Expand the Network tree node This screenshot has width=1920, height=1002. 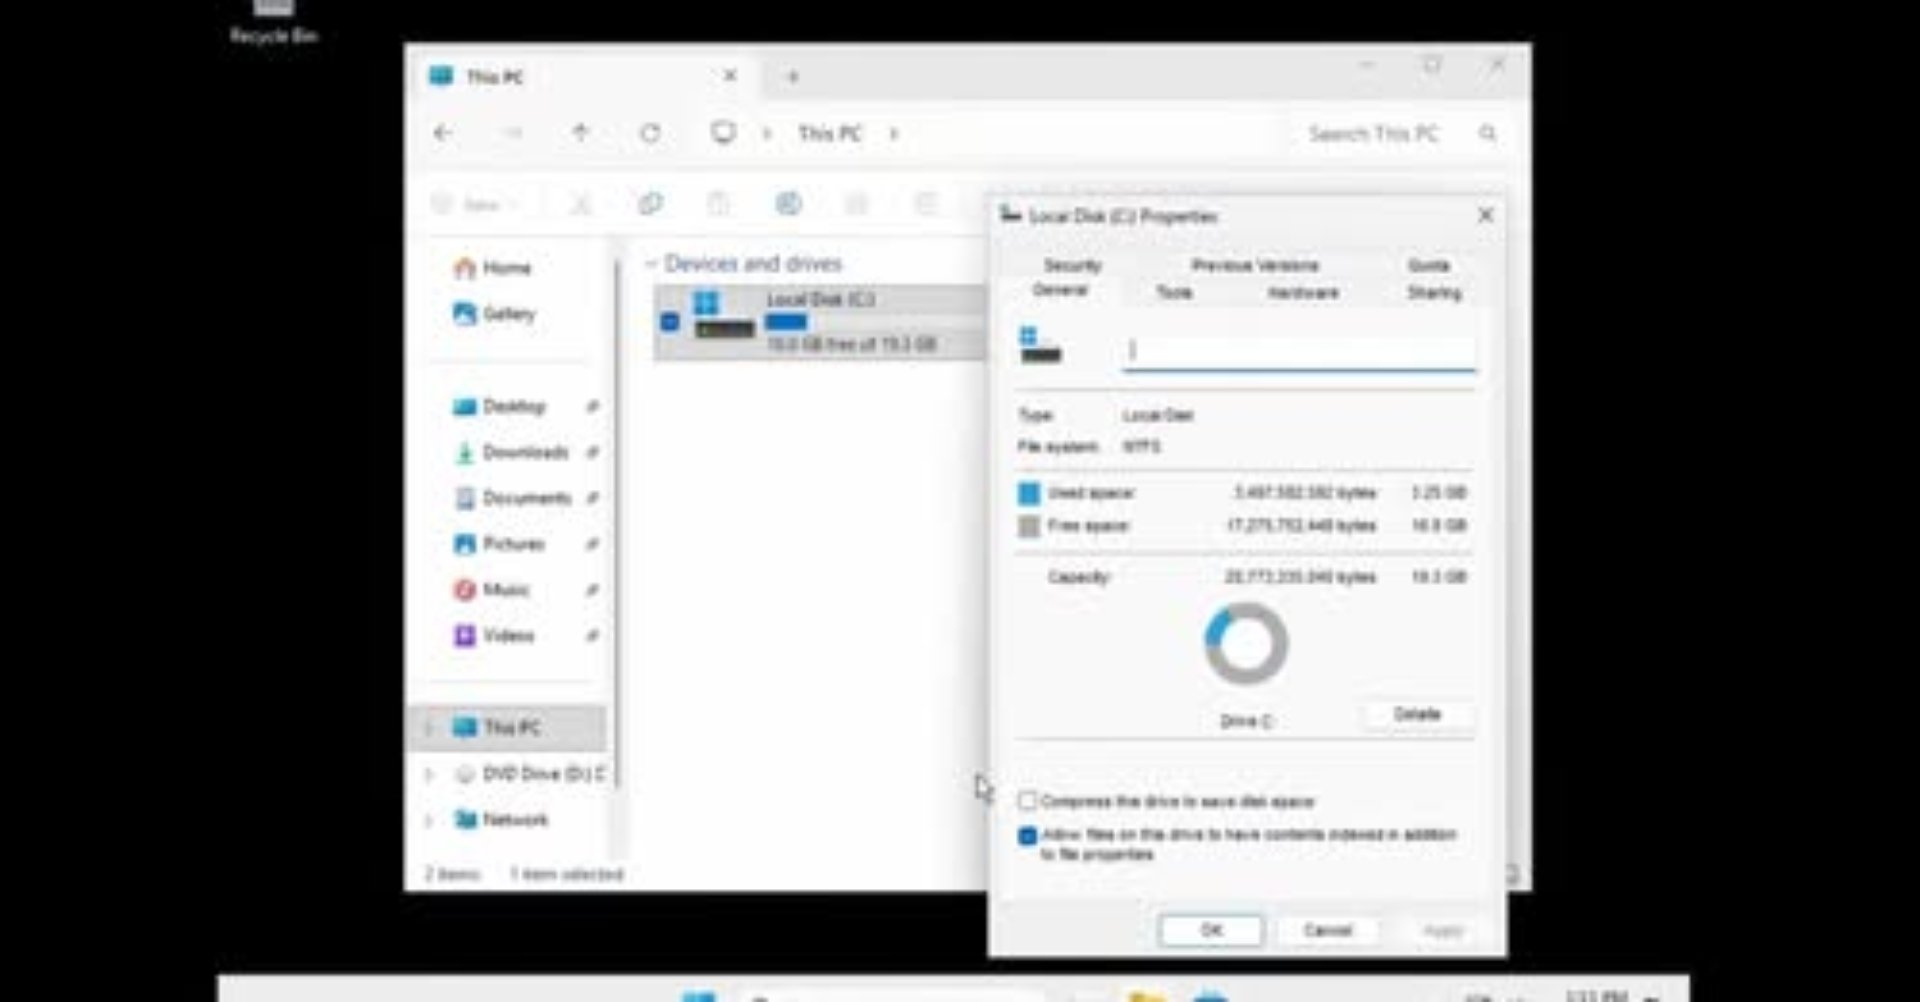click(430, 820)
